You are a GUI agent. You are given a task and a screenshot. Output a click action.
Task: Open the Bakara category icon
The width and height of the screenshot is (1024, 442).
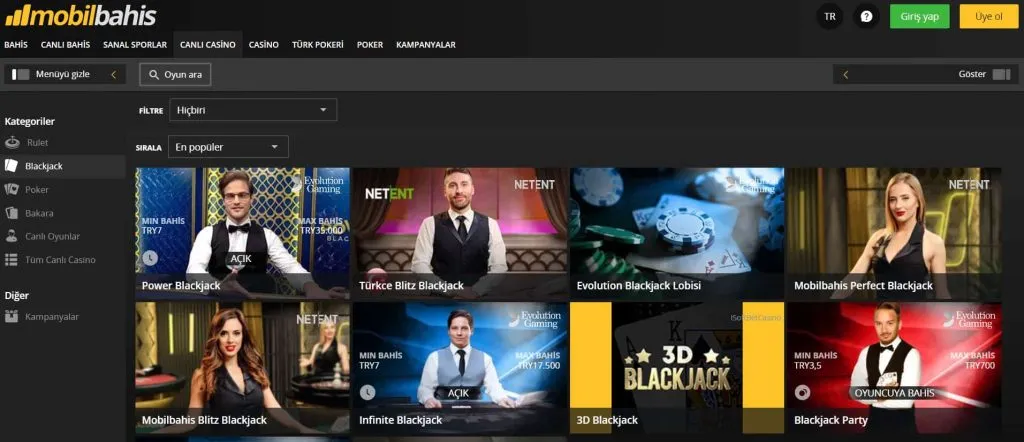tap(12, 213)
